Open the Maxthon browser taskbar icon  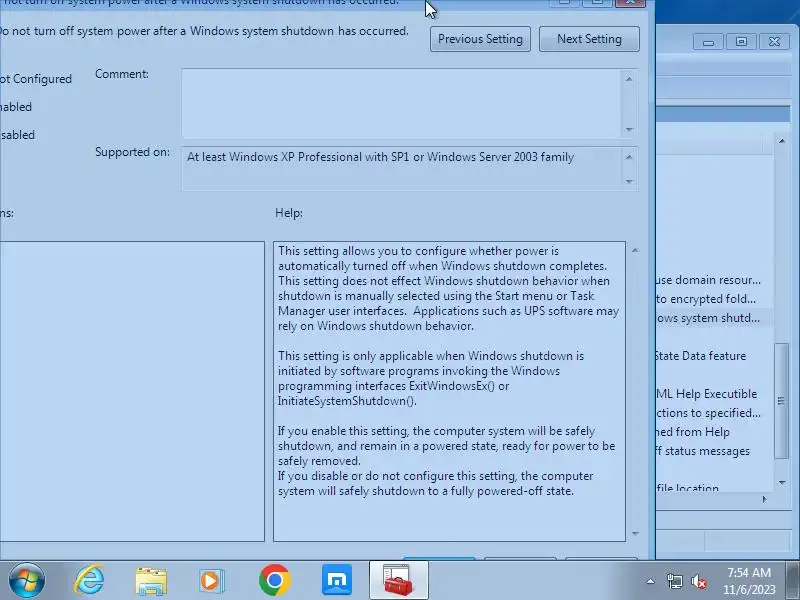click(337, 580)
